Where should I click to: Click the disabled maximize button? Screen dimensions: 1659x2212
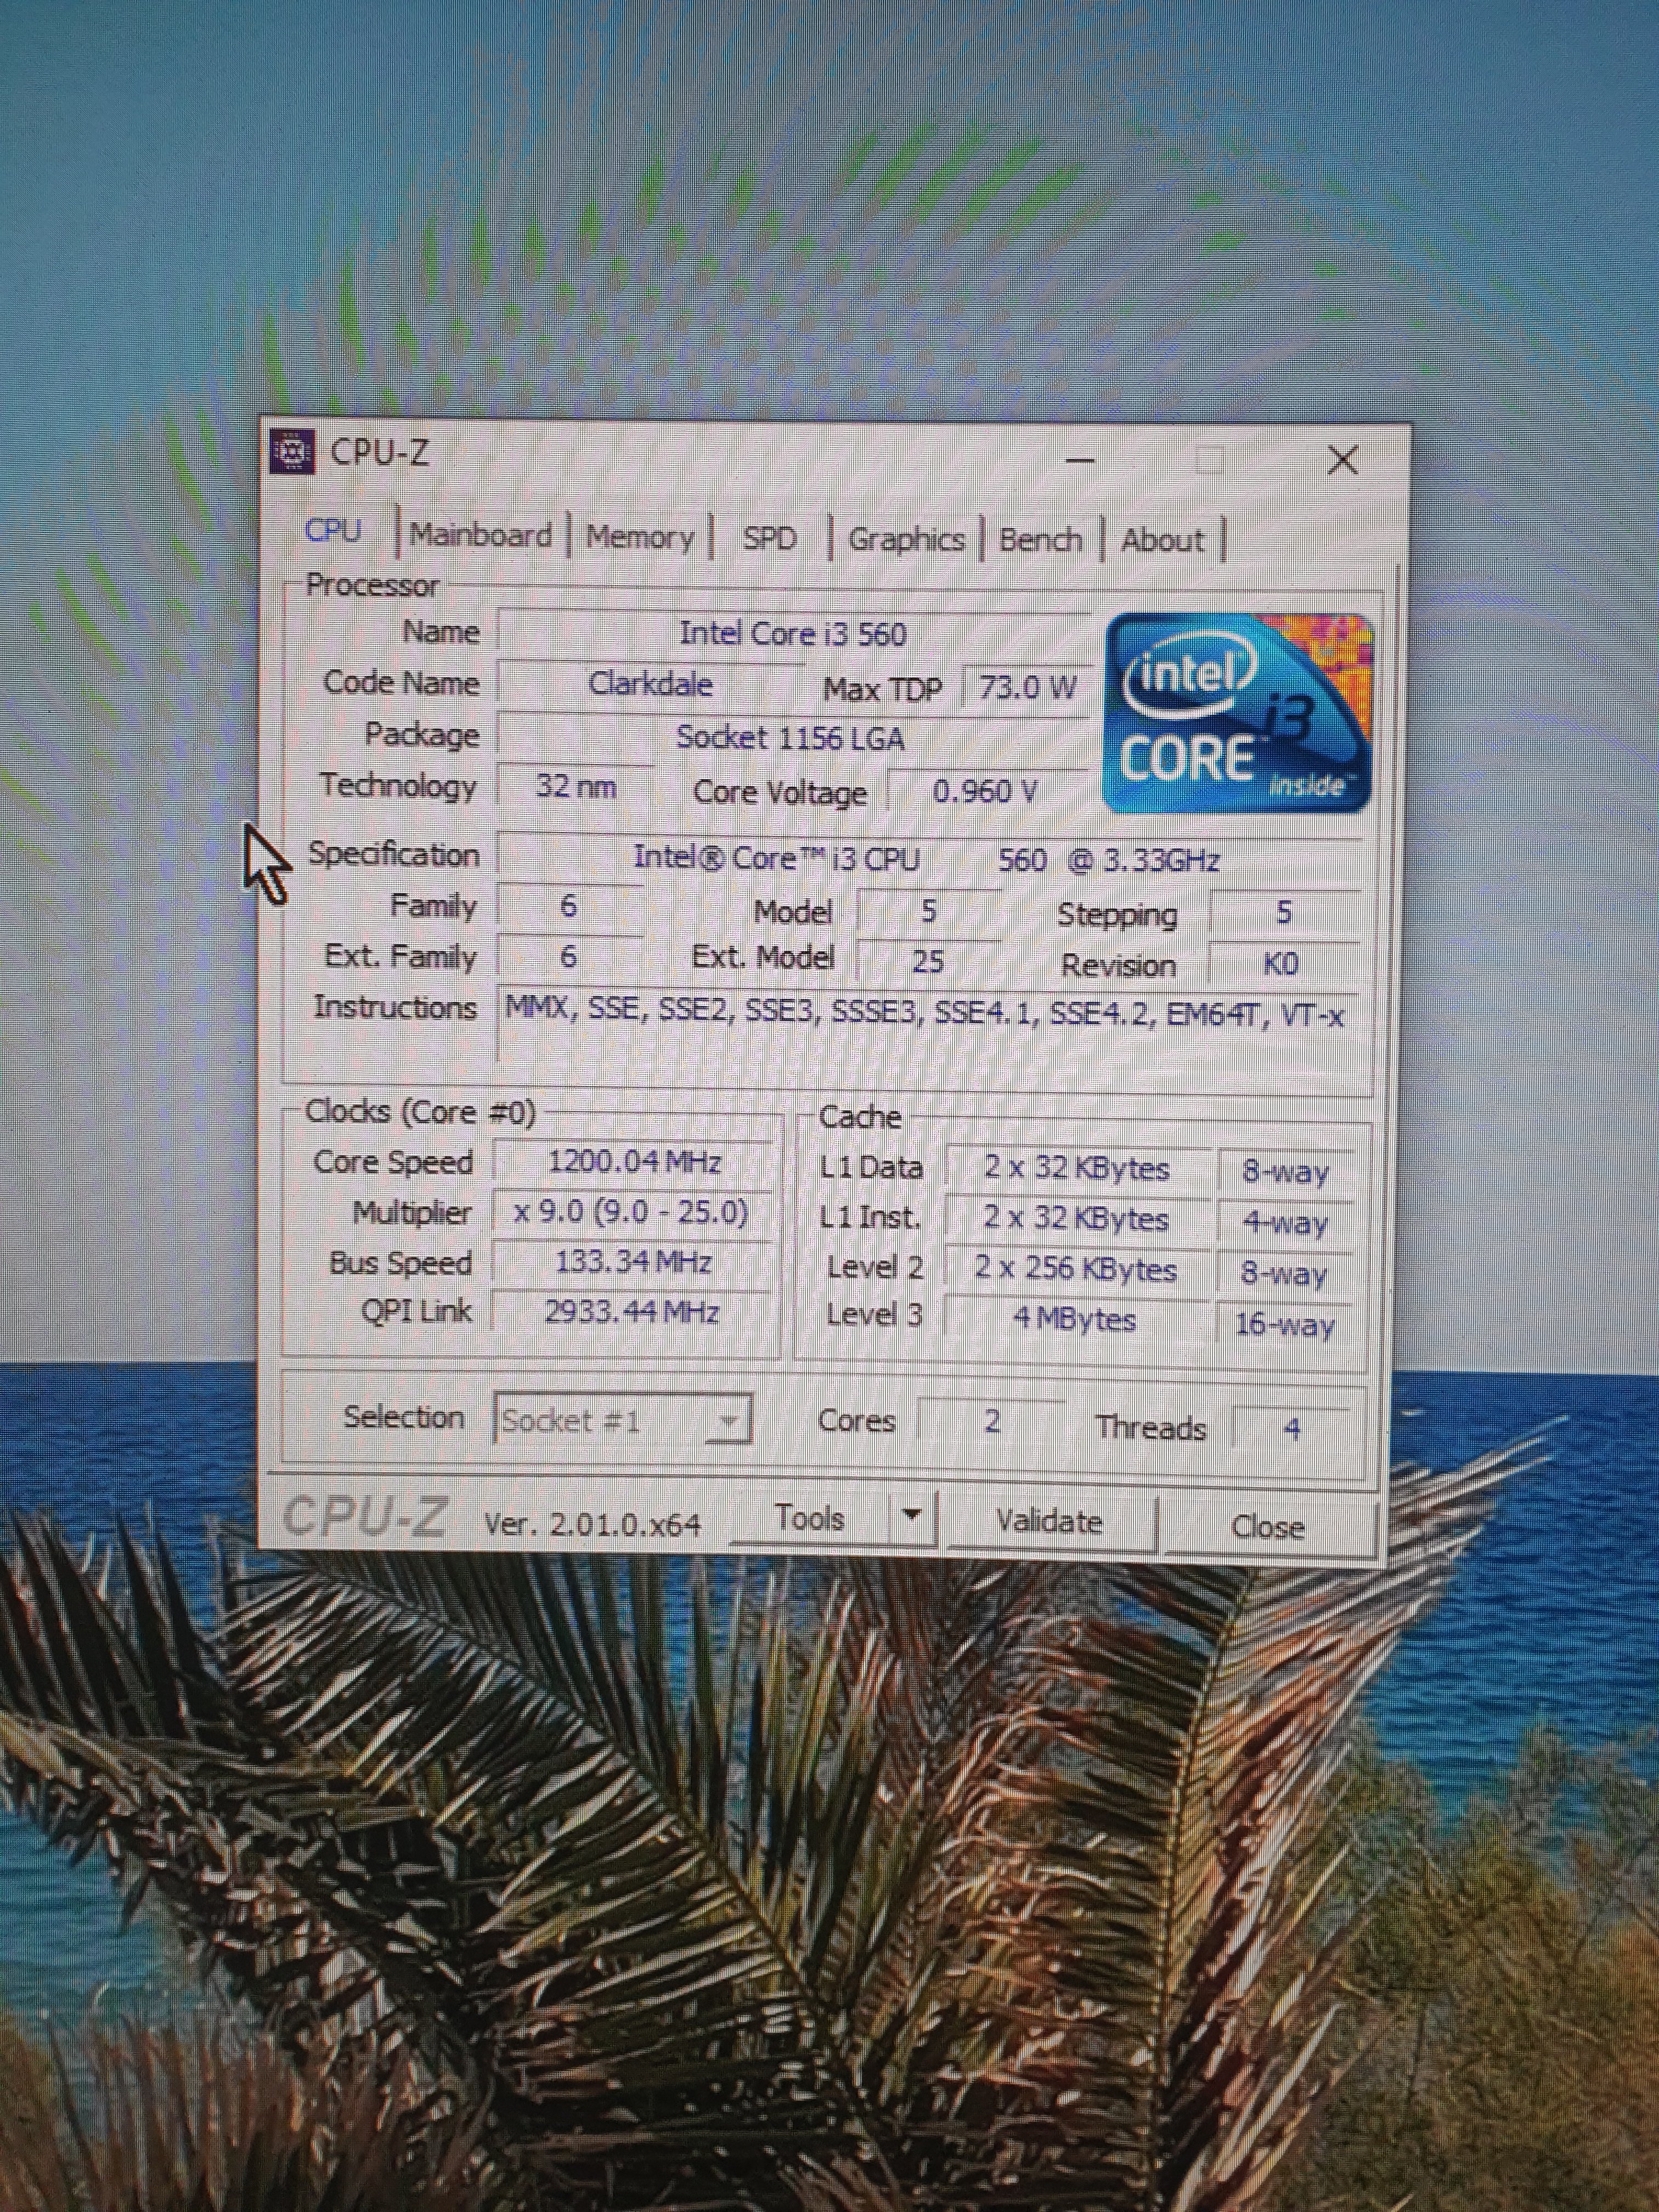tap(1210, 461)
